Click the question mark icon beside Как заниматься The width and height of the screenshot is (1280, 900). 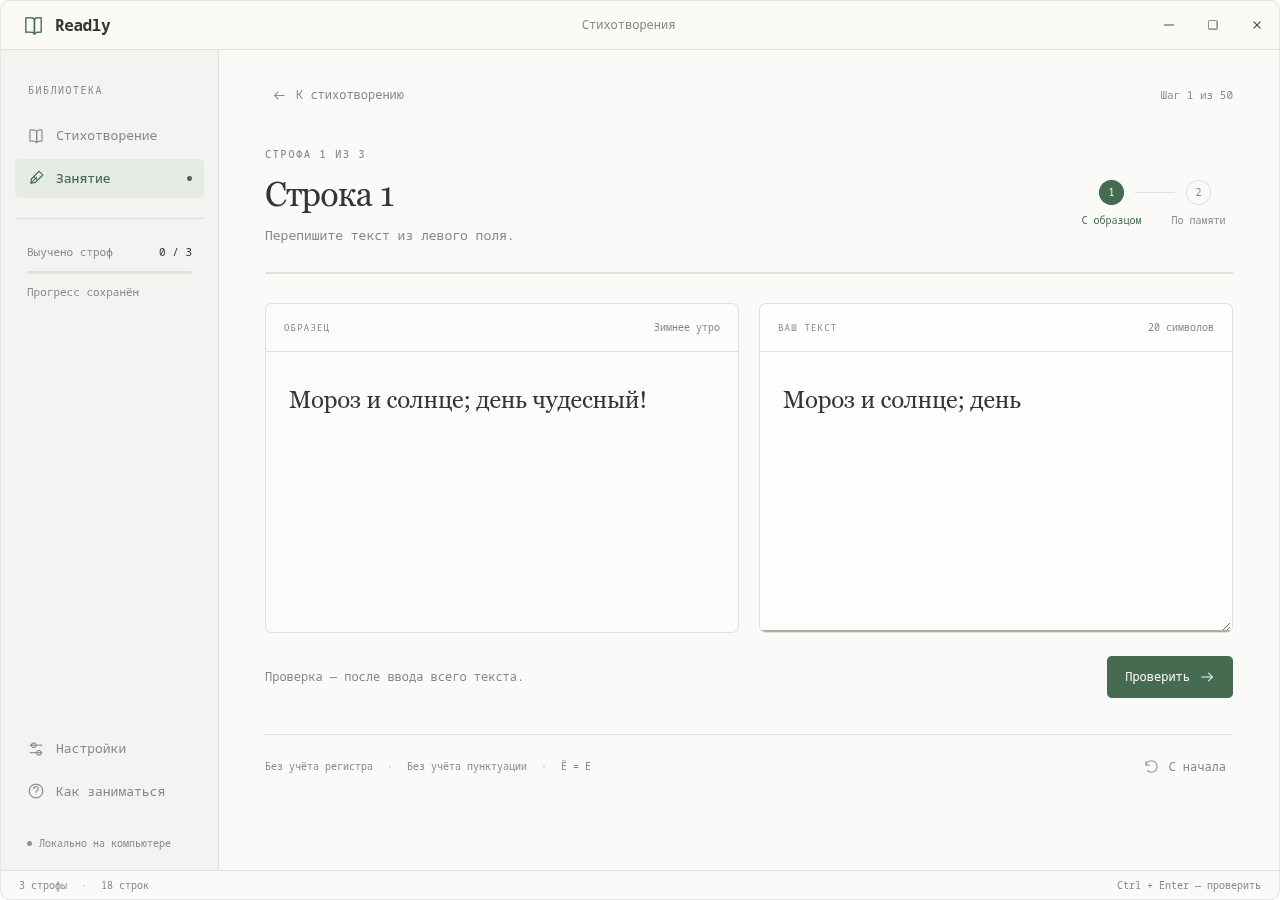click(x=36, y=791)
